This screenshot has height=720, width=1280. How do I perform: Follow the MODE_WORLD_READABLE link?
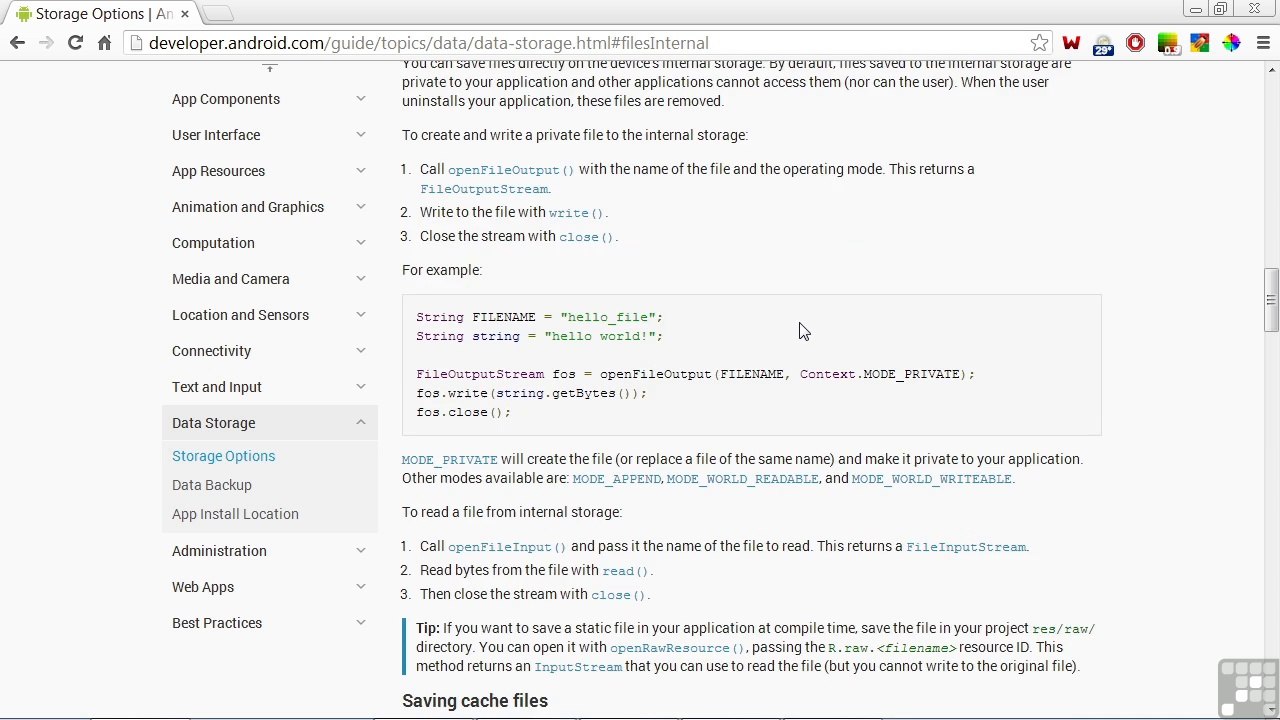[x=743, y=479]
